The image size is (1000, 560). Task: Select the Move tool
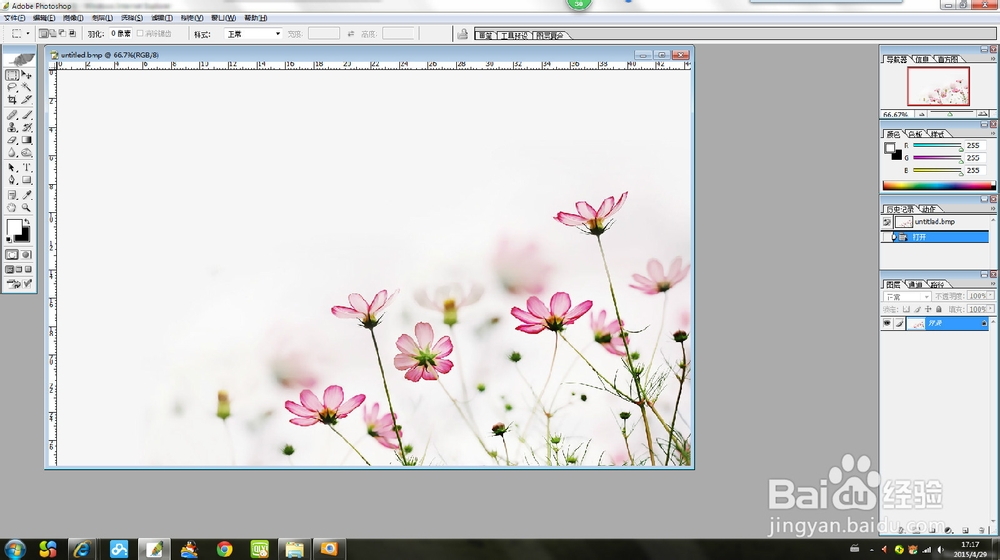coord(27,75)
